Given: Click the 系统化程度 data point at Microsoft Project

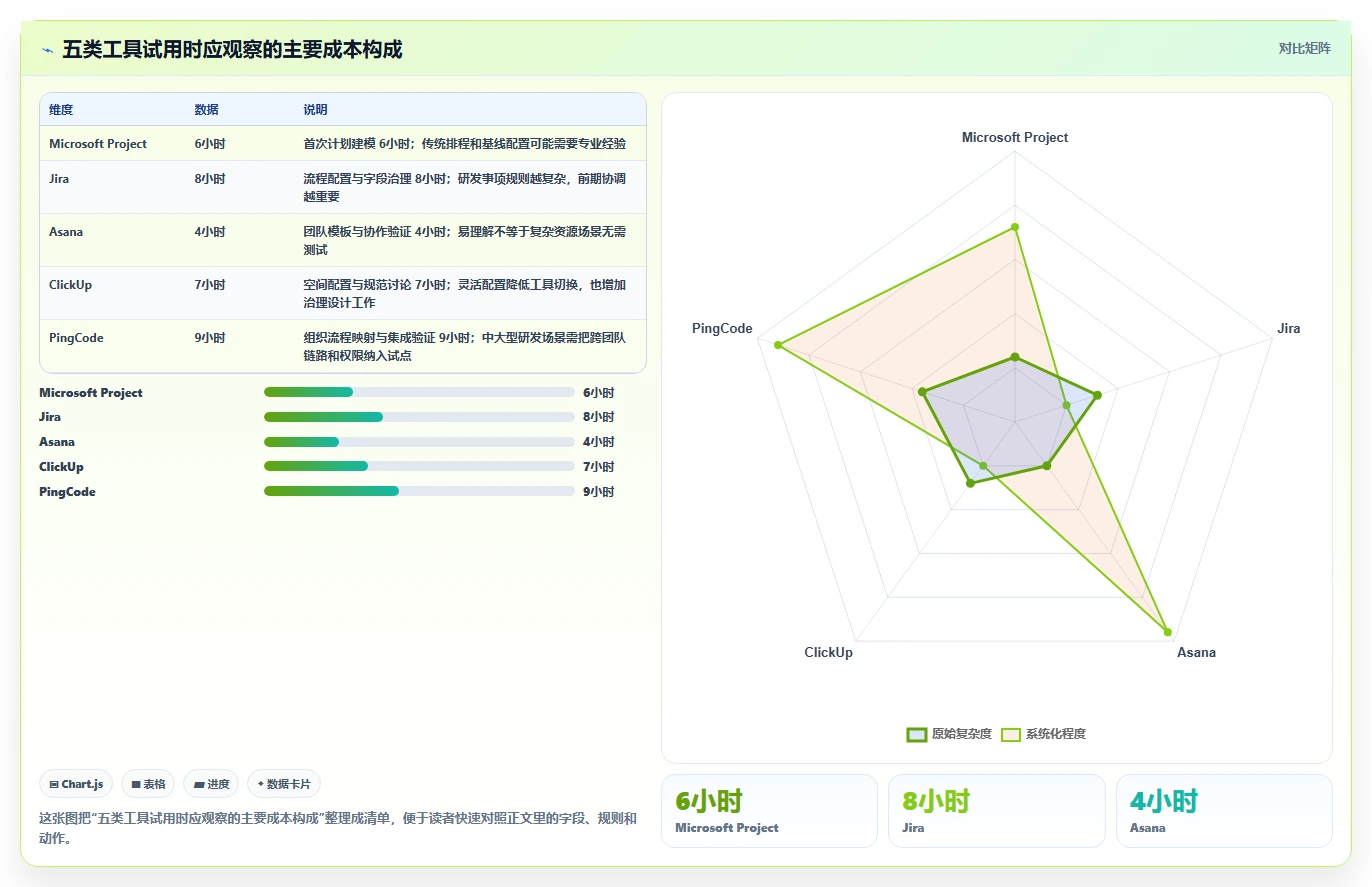Looking at the screenshot, I should (x=1015, y=227).
